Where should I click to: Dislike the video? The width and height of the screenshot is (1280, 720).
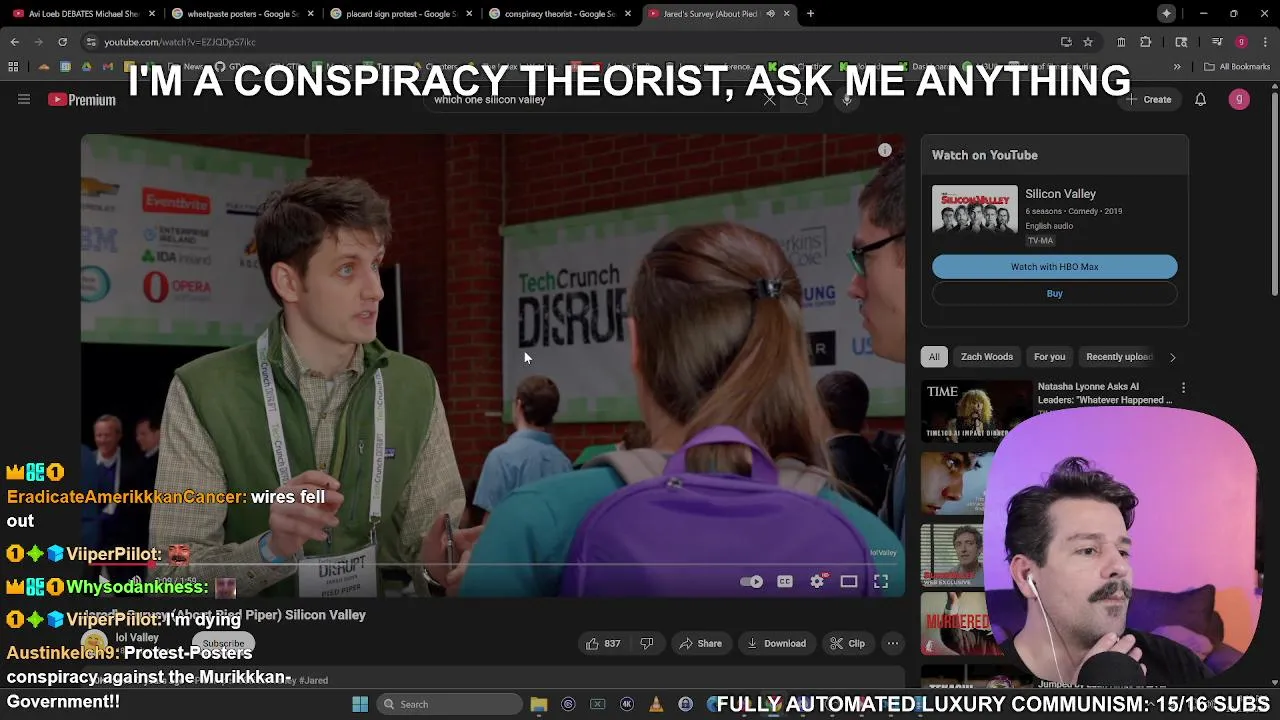[646, 643]
